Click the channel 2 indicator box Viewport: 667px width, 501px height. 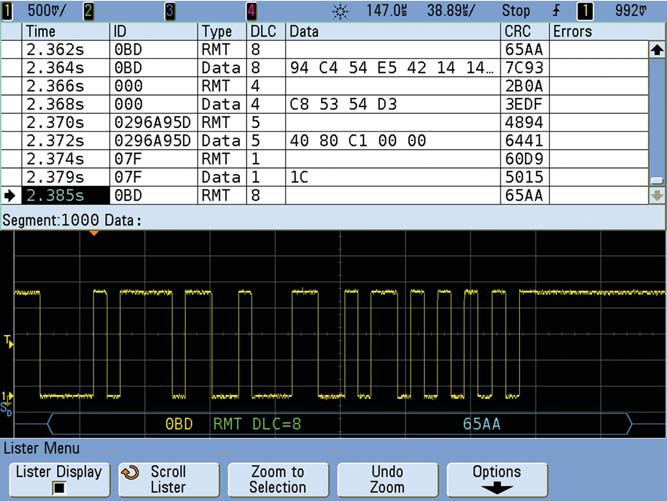(x=88, y=11)
